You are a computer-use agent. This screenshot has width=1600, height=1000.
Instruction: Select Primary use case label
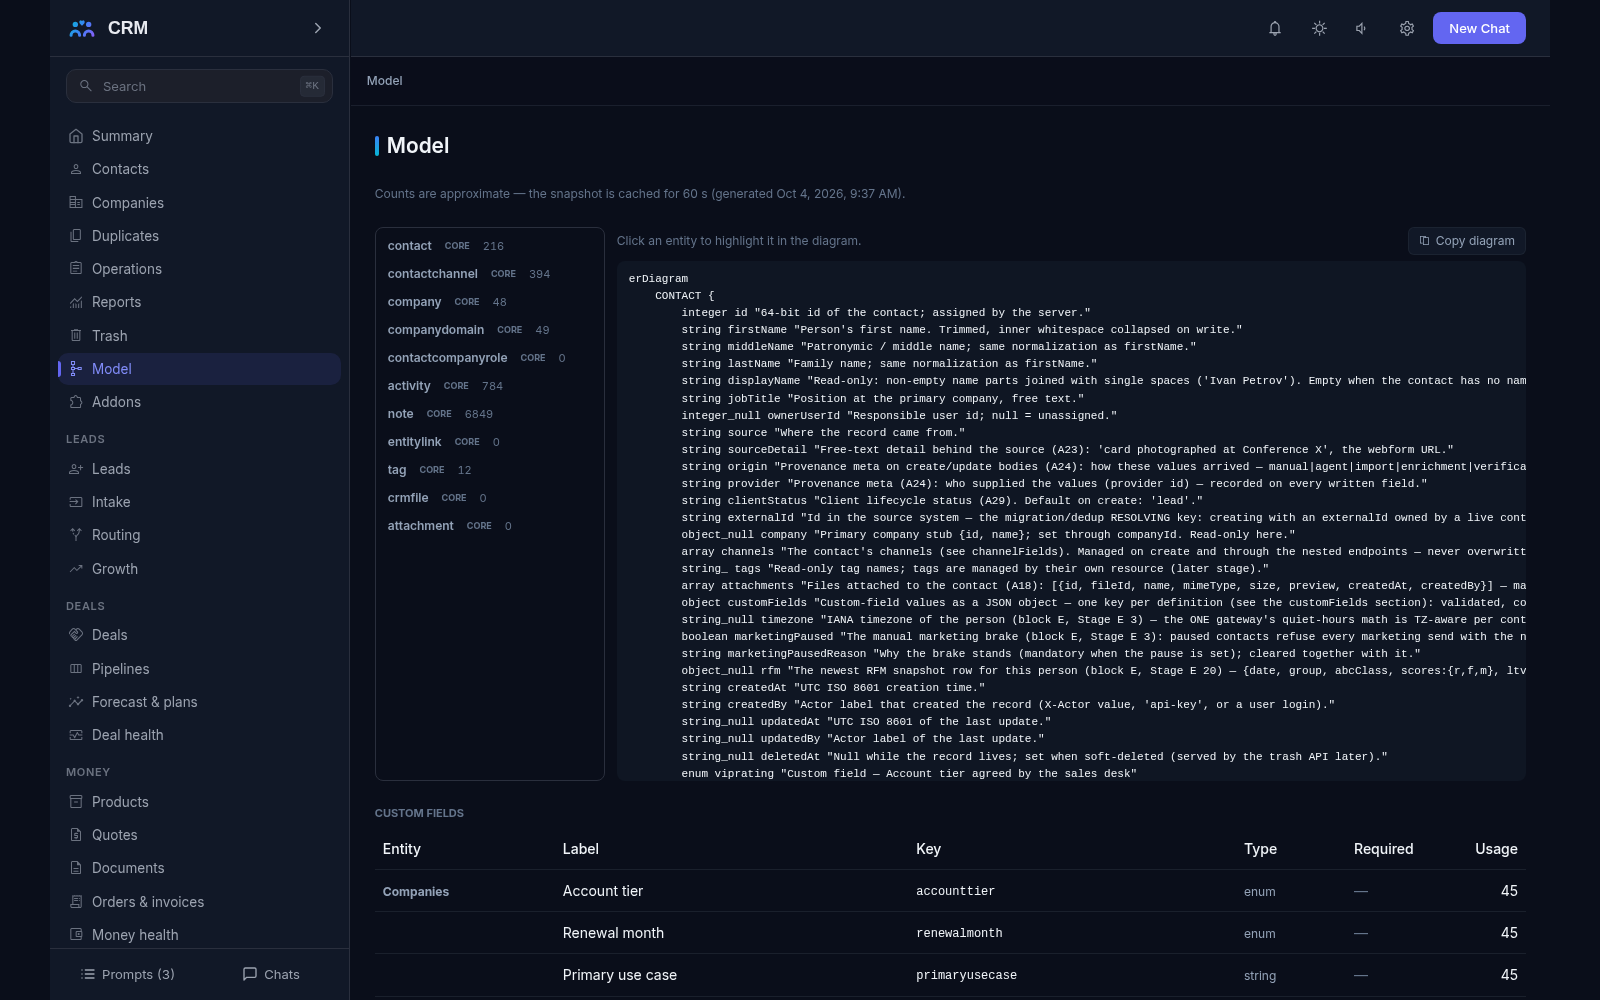620,975
